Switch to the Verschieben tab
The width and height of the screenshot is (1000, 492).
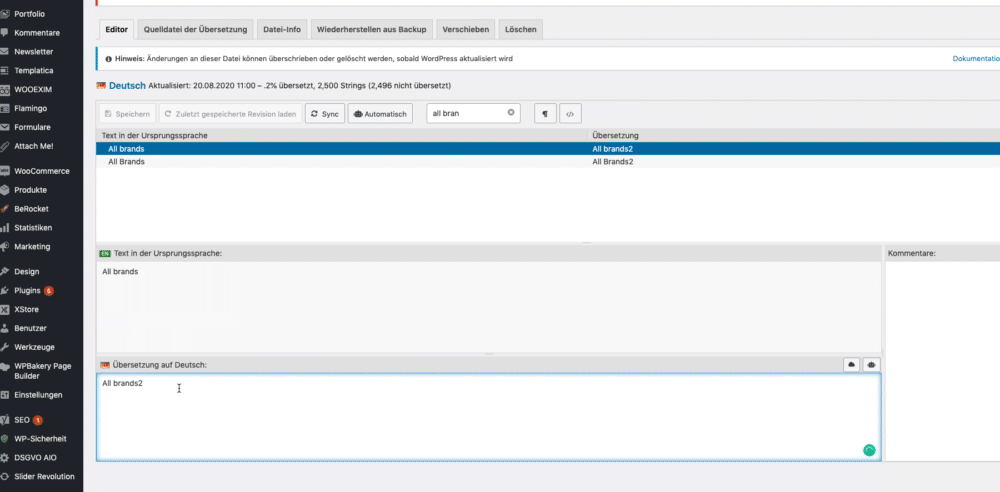(x=466, y=29)
